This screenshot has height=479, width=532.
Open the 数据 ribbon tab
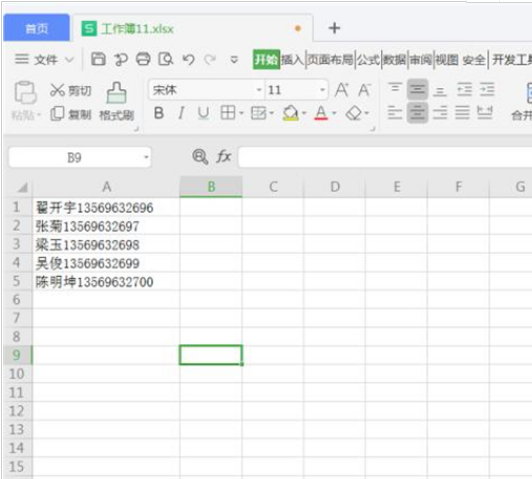click(395, 60)
